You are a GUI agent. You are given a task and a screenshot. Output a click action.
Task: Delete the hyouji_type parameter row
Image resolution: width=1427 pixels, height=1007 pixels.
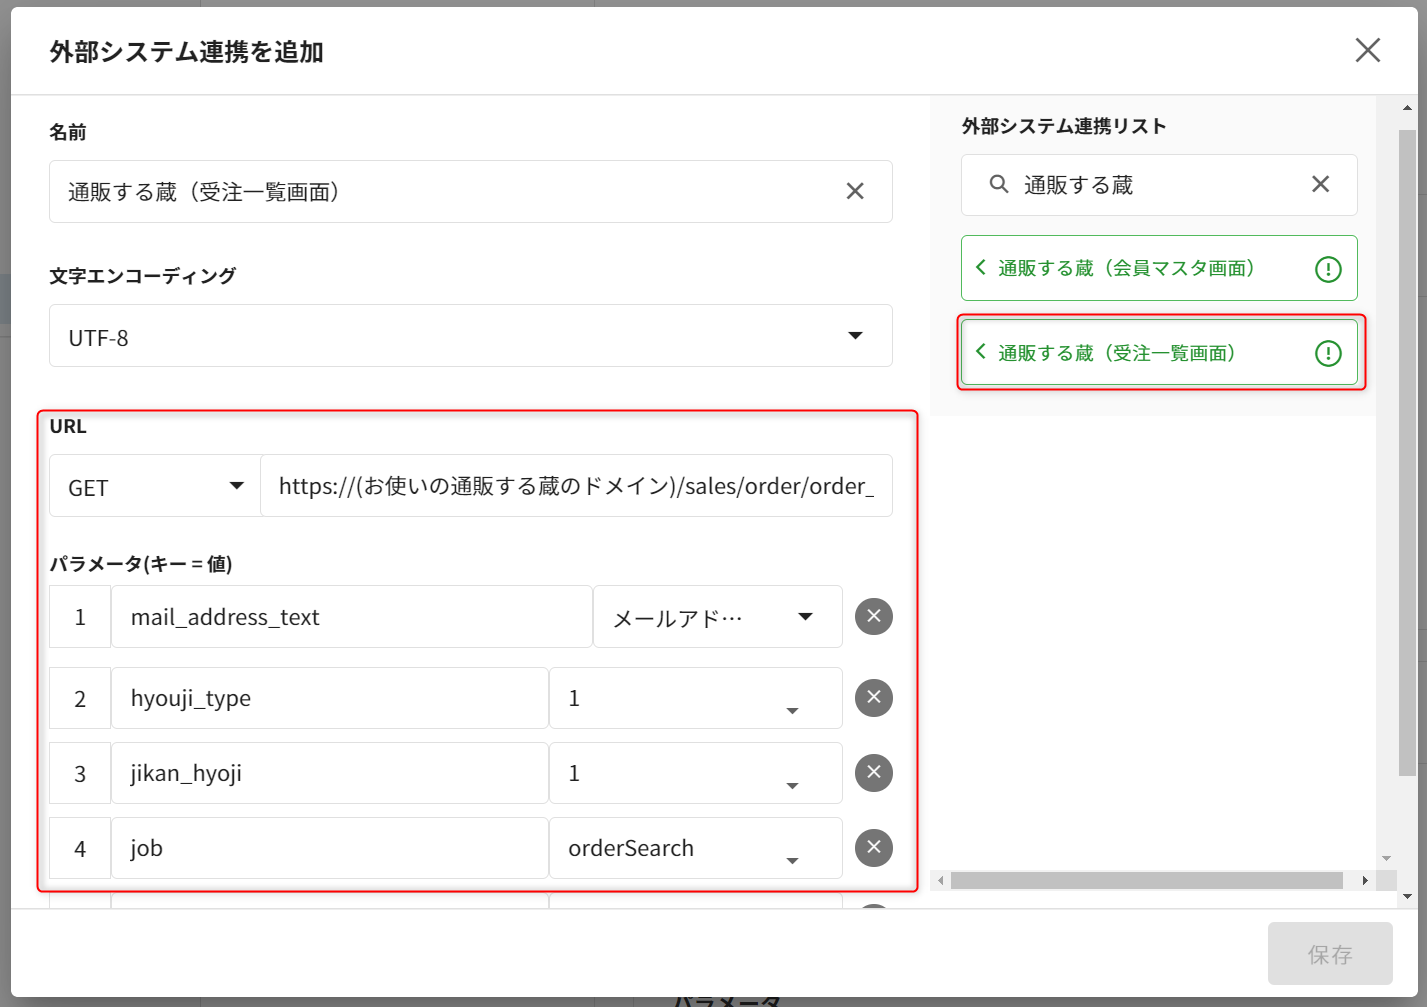coord(873,697)
